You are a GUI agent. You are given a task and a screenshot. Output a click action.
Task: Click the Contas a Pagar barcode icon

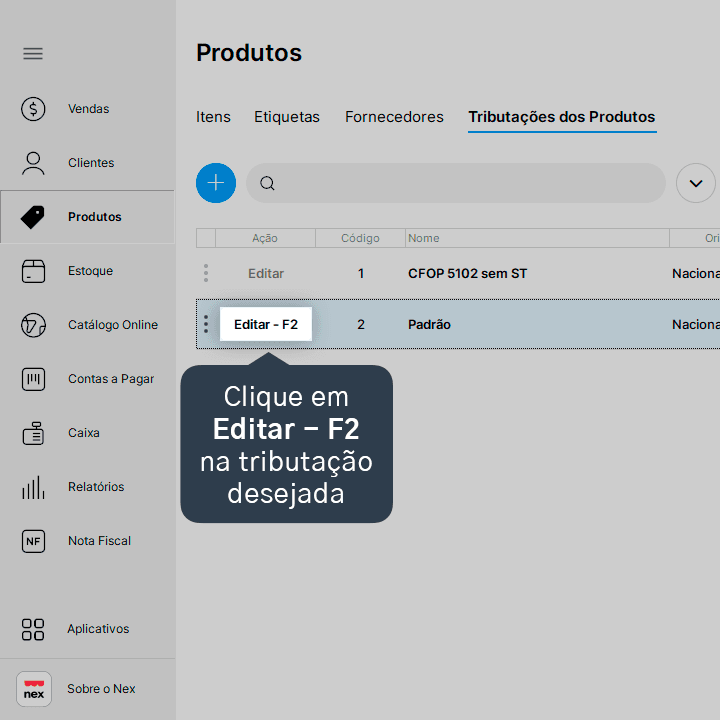[x=33, y=379]
